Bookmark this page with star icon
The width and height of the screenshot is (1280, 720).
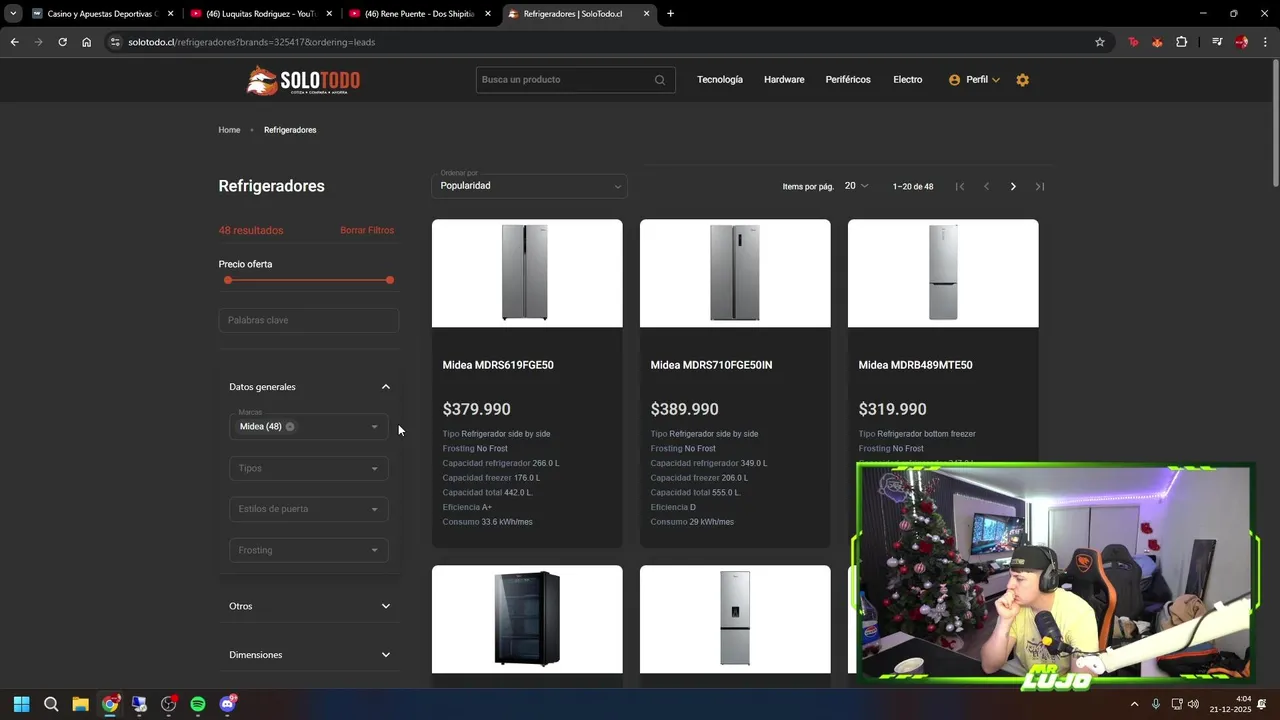tap(1100, 42)
